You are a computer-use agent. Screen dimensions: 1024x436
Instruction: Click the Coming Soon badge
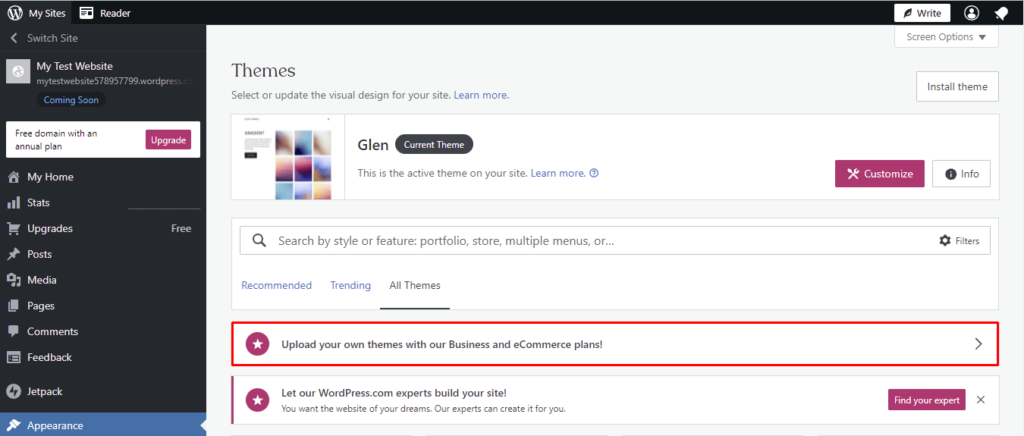[x=71, y=101]
